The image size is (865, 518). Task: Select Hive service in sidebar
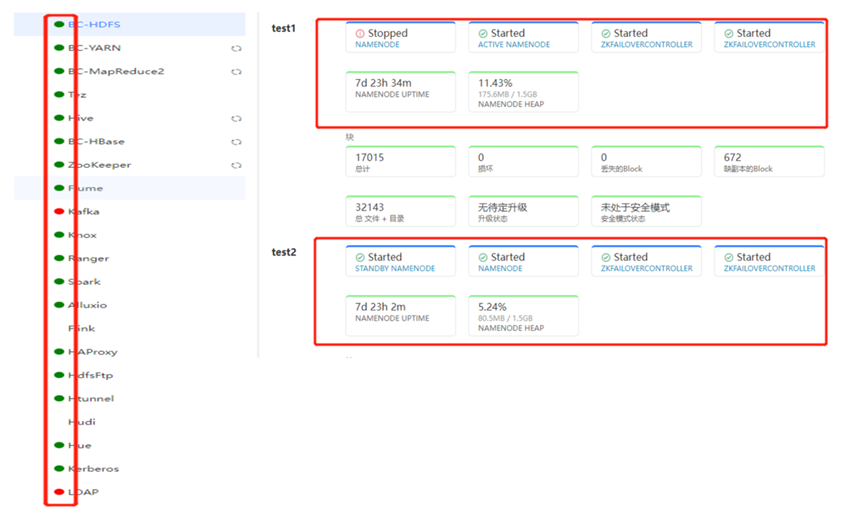(81, 118)
